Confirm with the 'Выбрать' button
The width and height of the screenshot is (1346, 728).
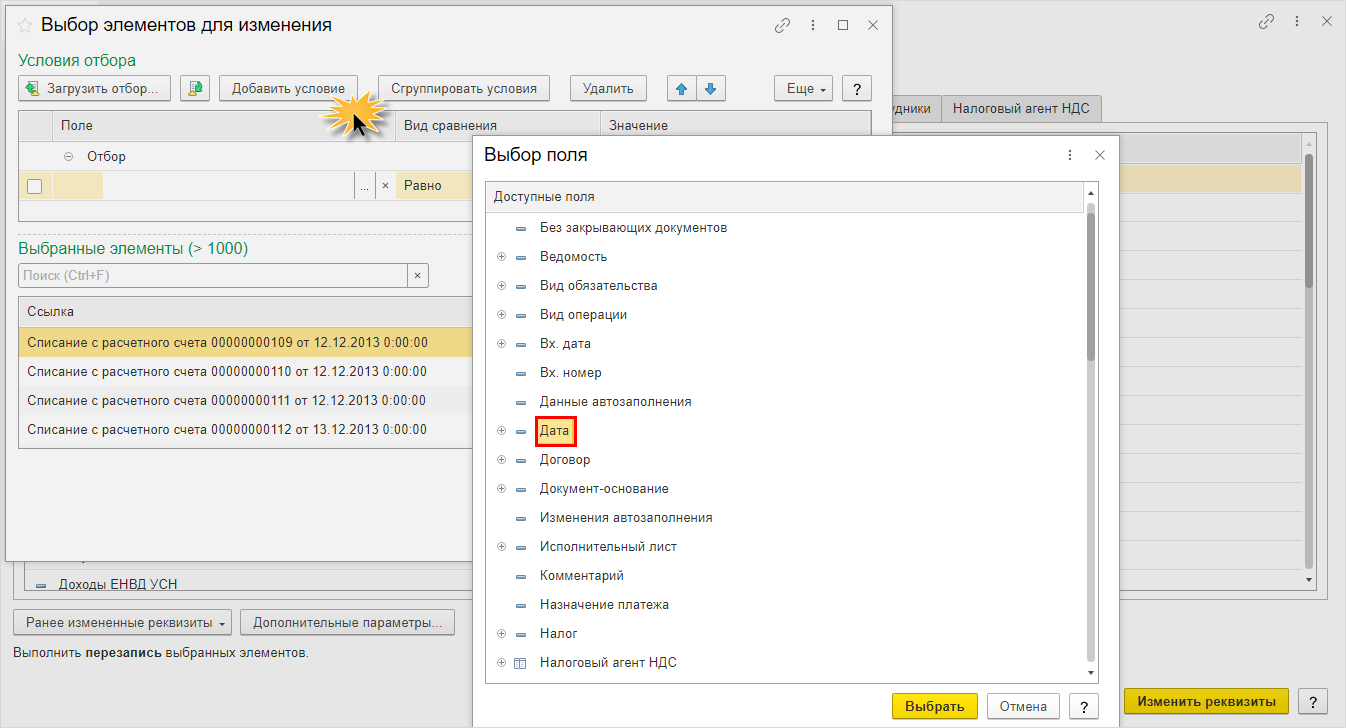[935, 706]
